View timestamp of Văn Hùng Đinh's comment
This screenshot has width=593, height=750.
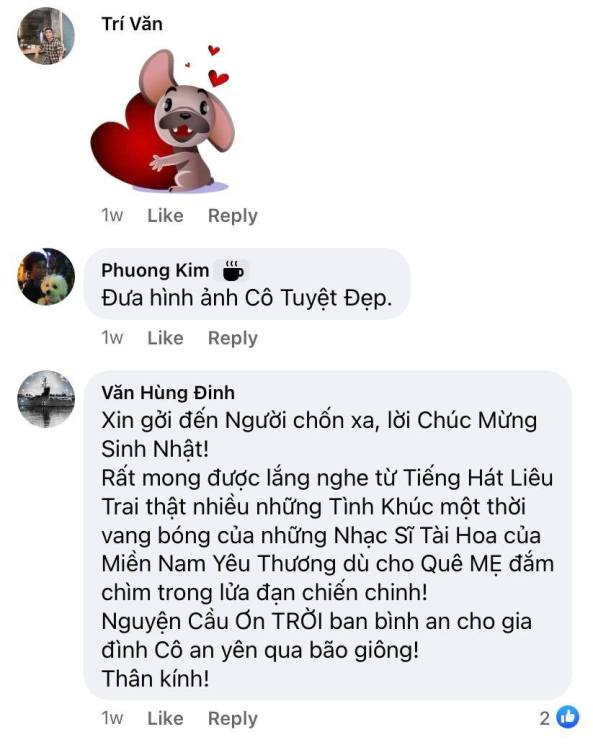pyautogui.click(x=112, y=718)
